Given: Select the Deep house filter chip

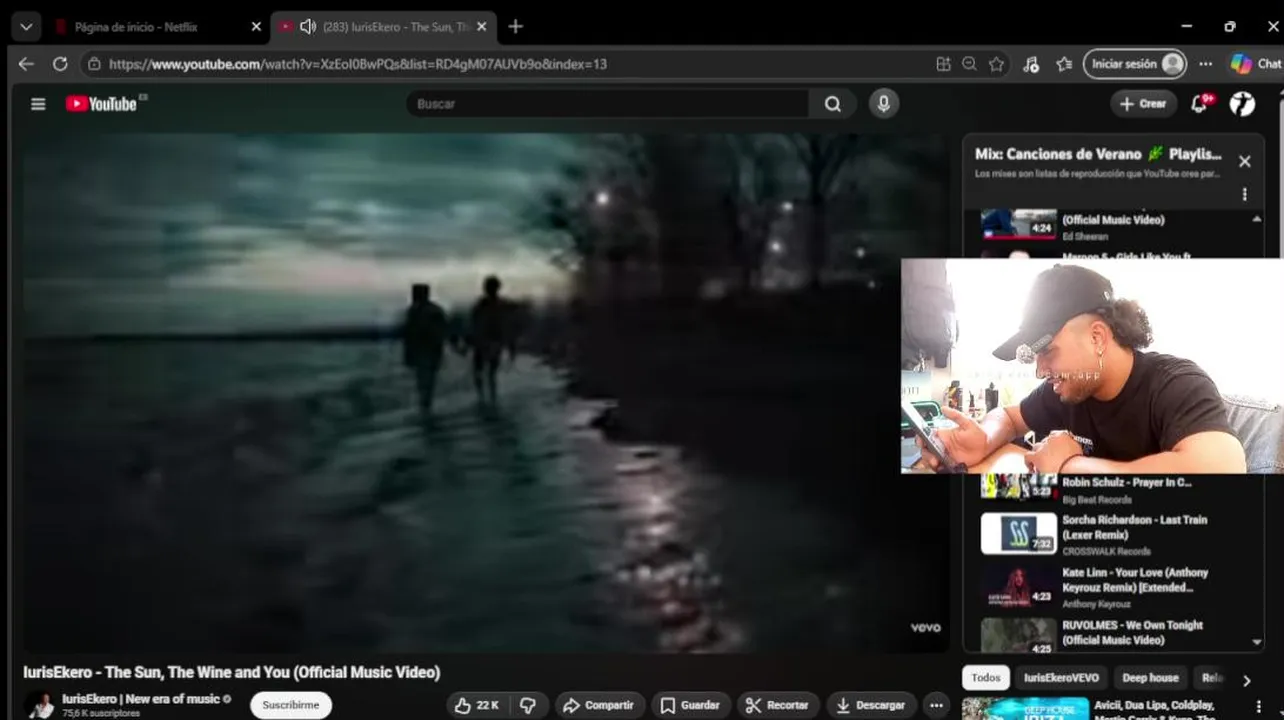Looking at the screenshot, I should [x=1150, y=678].
